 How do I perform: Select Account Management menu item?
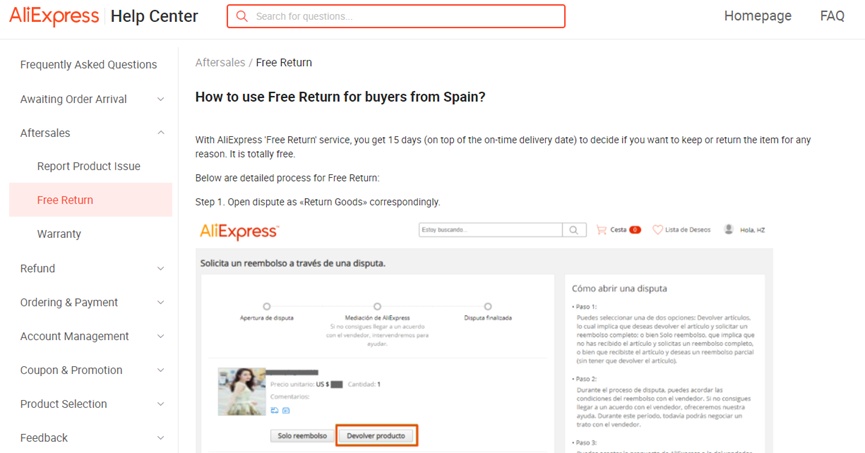pos(74,337)
